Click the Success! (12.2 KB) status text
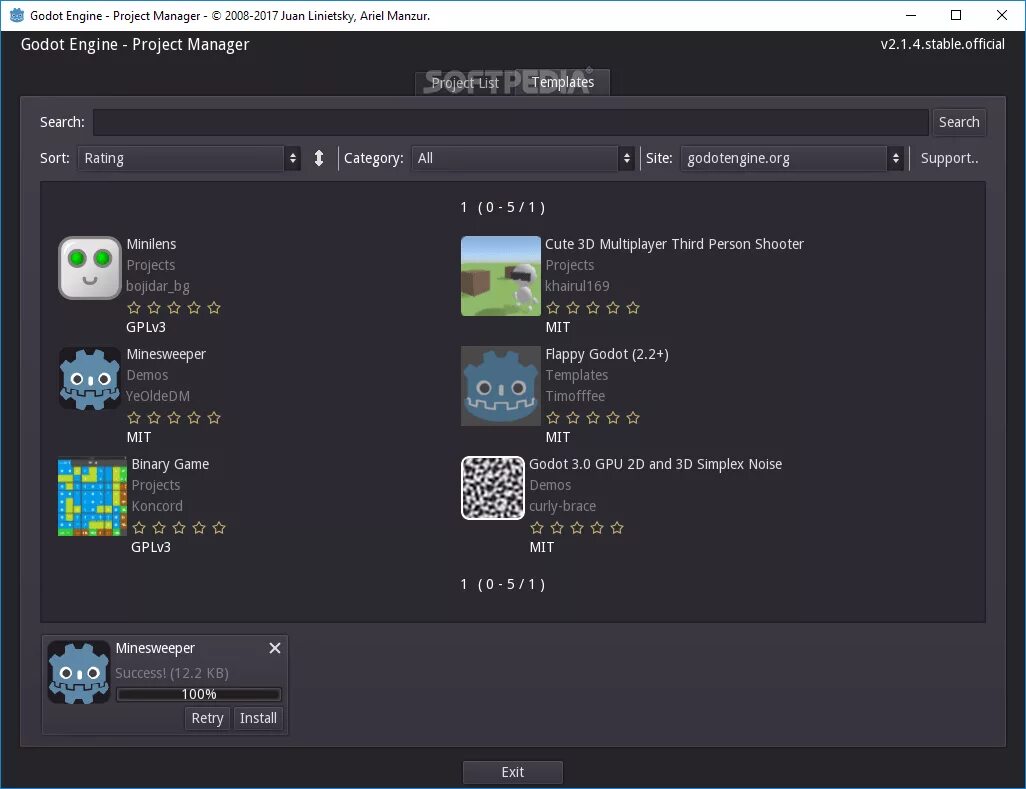1026x789 pixels. (172, 673)
